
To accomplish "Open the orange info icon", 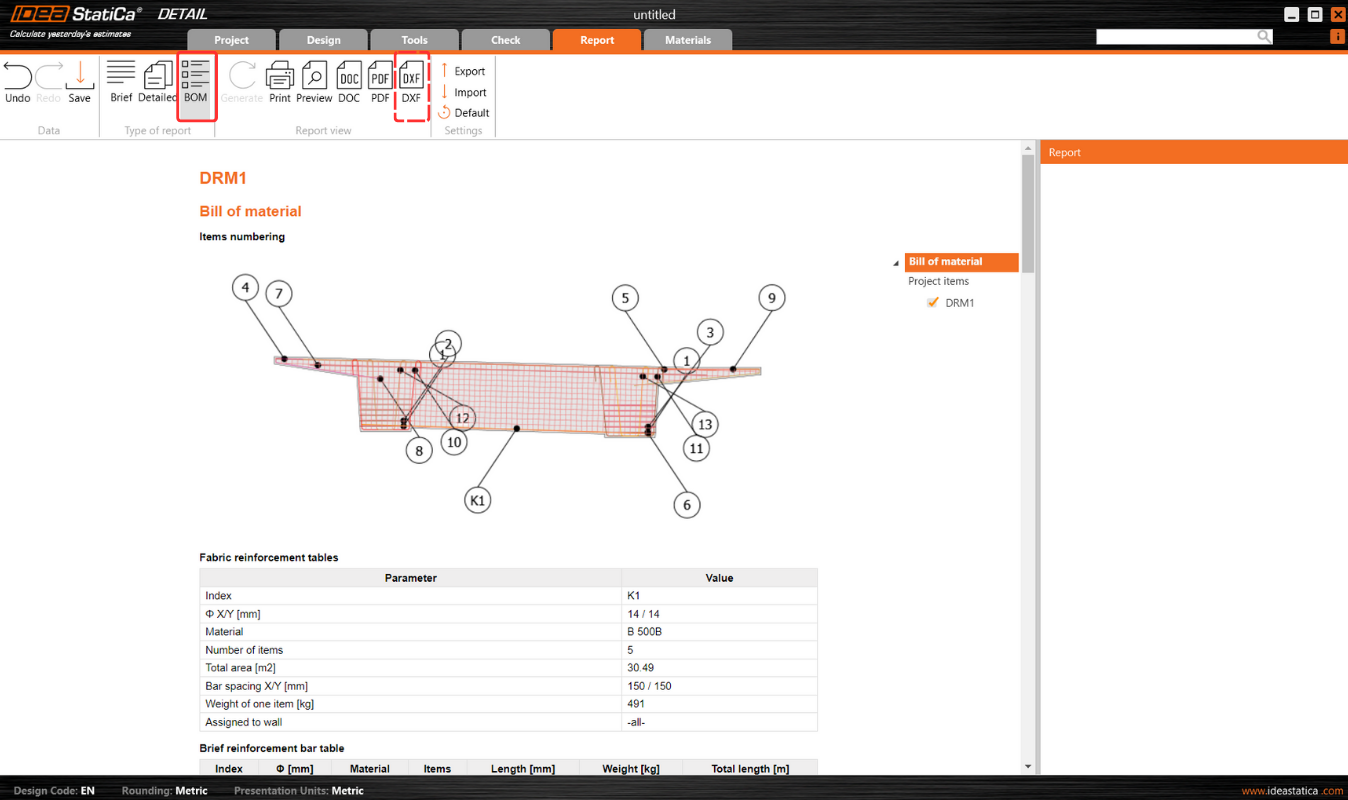I will 1337,37.
